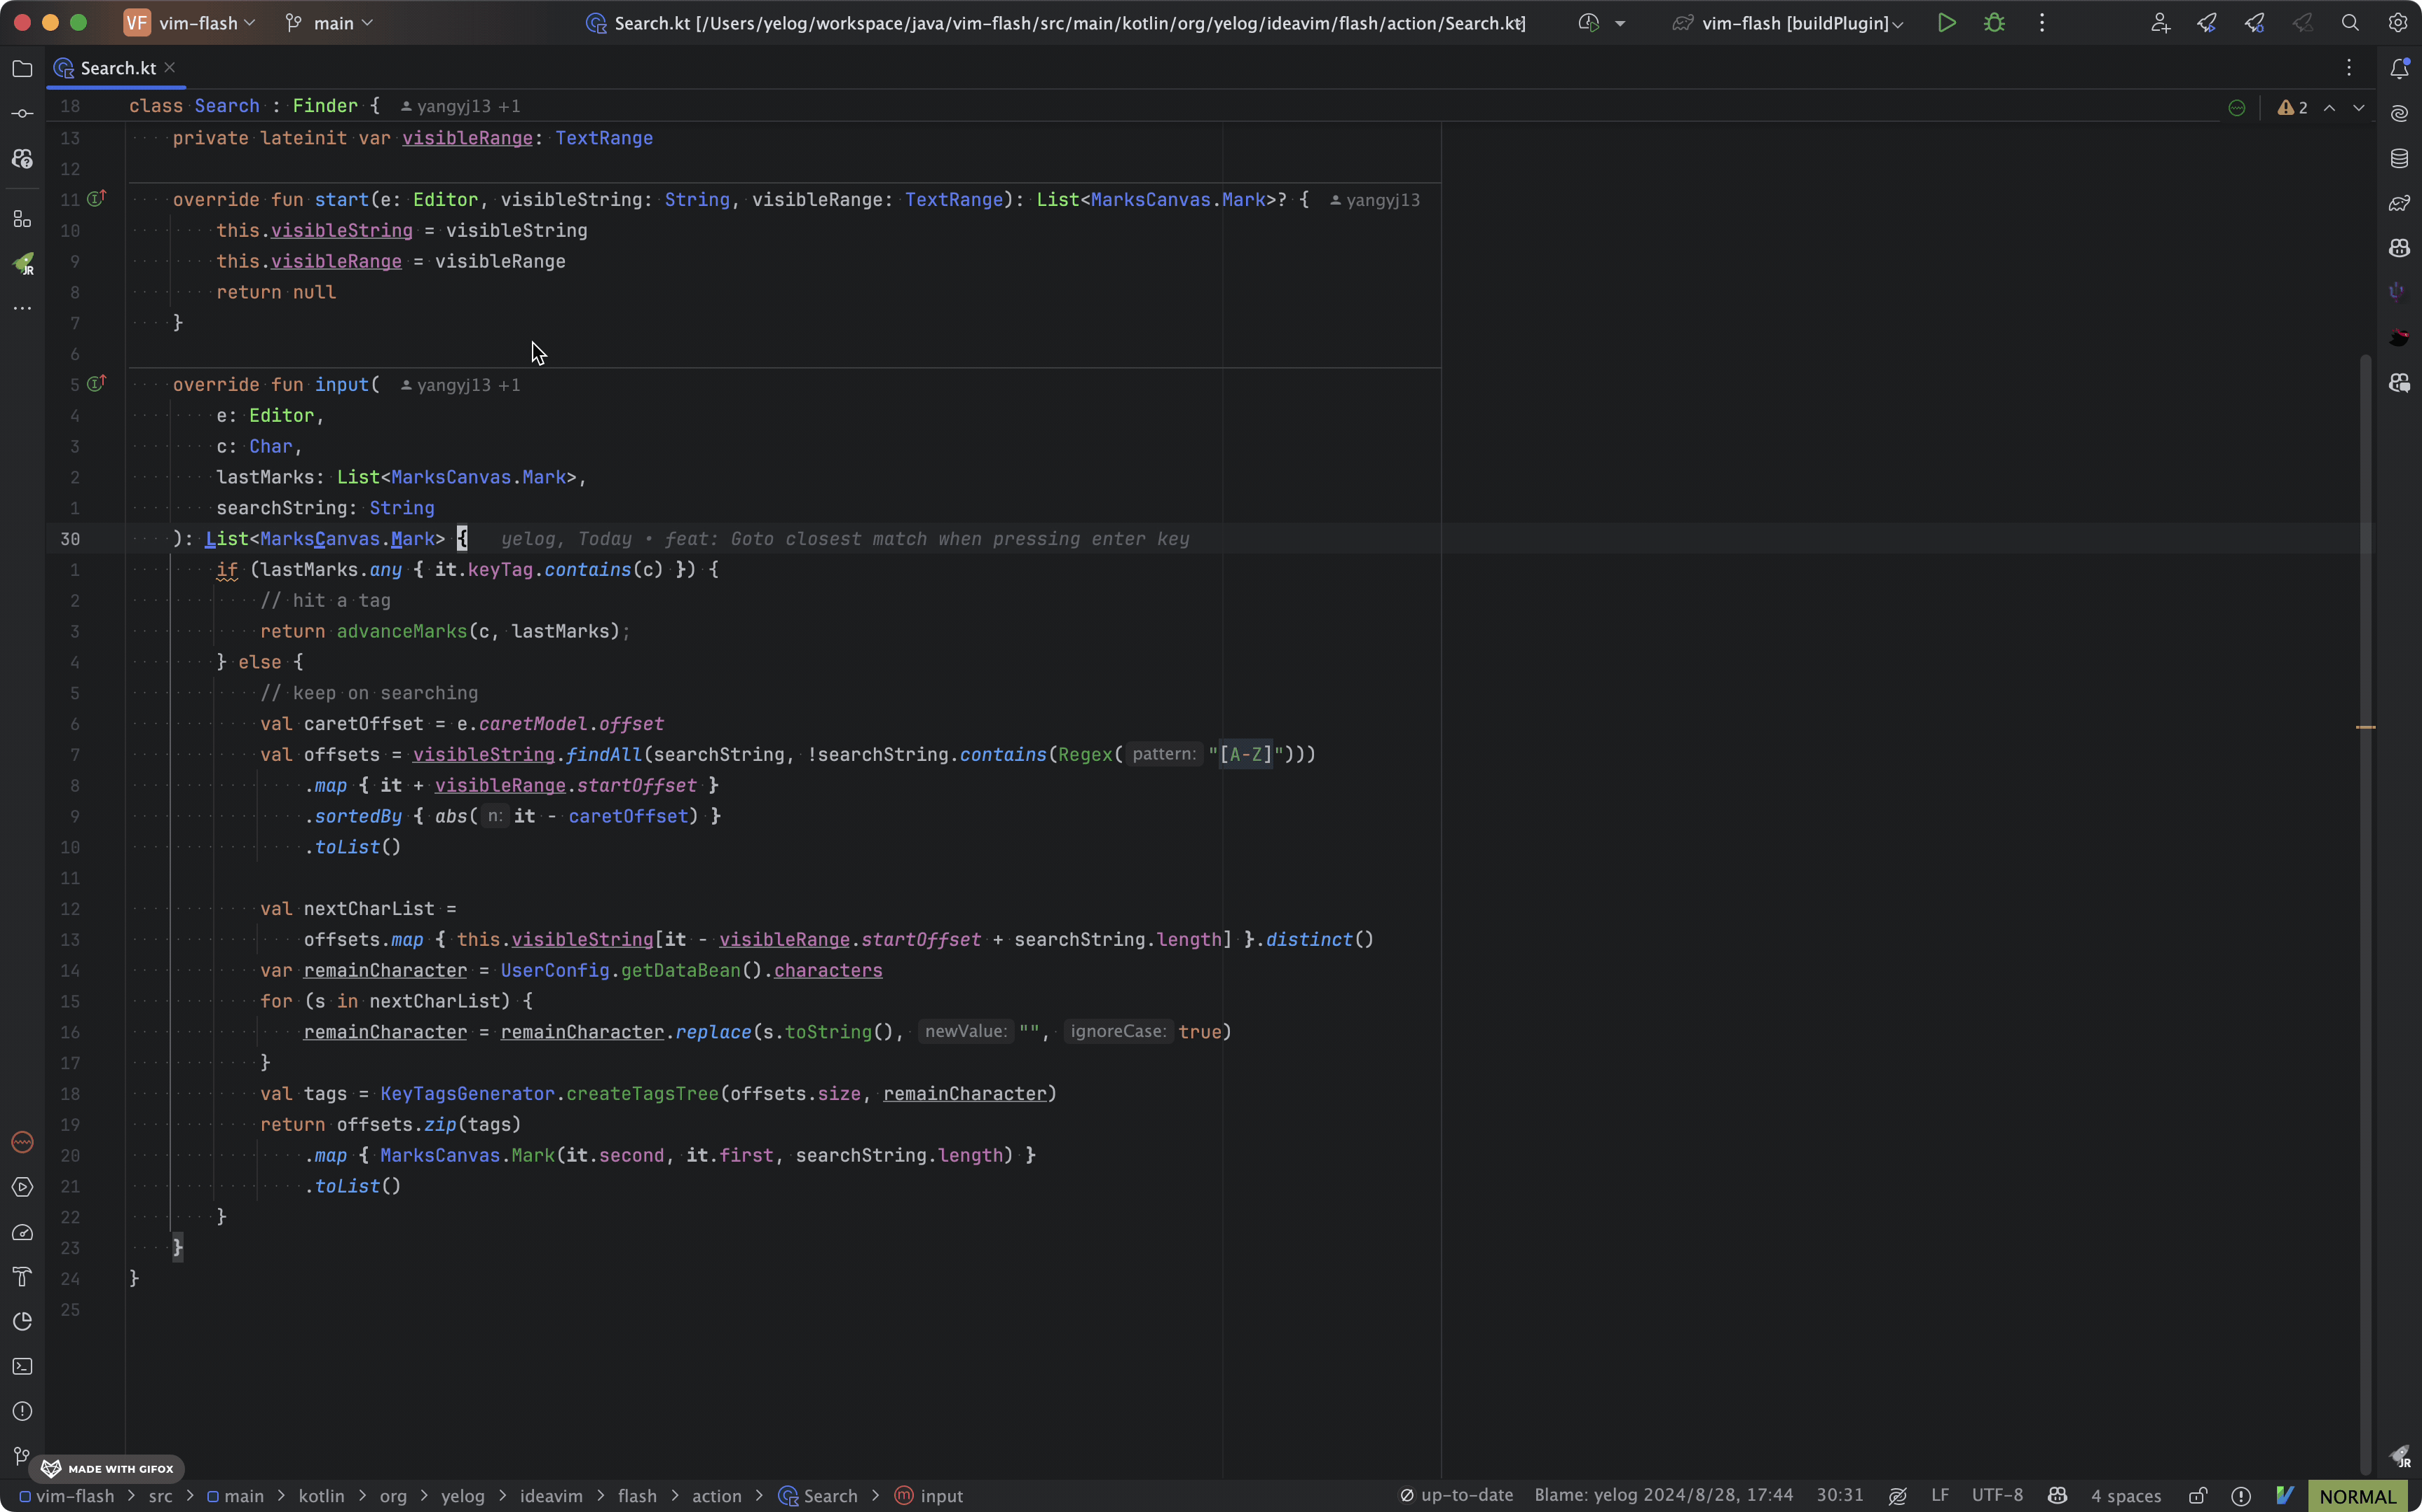Toggle the read-only lock icon in status bar

[x=2197, y=1496]
